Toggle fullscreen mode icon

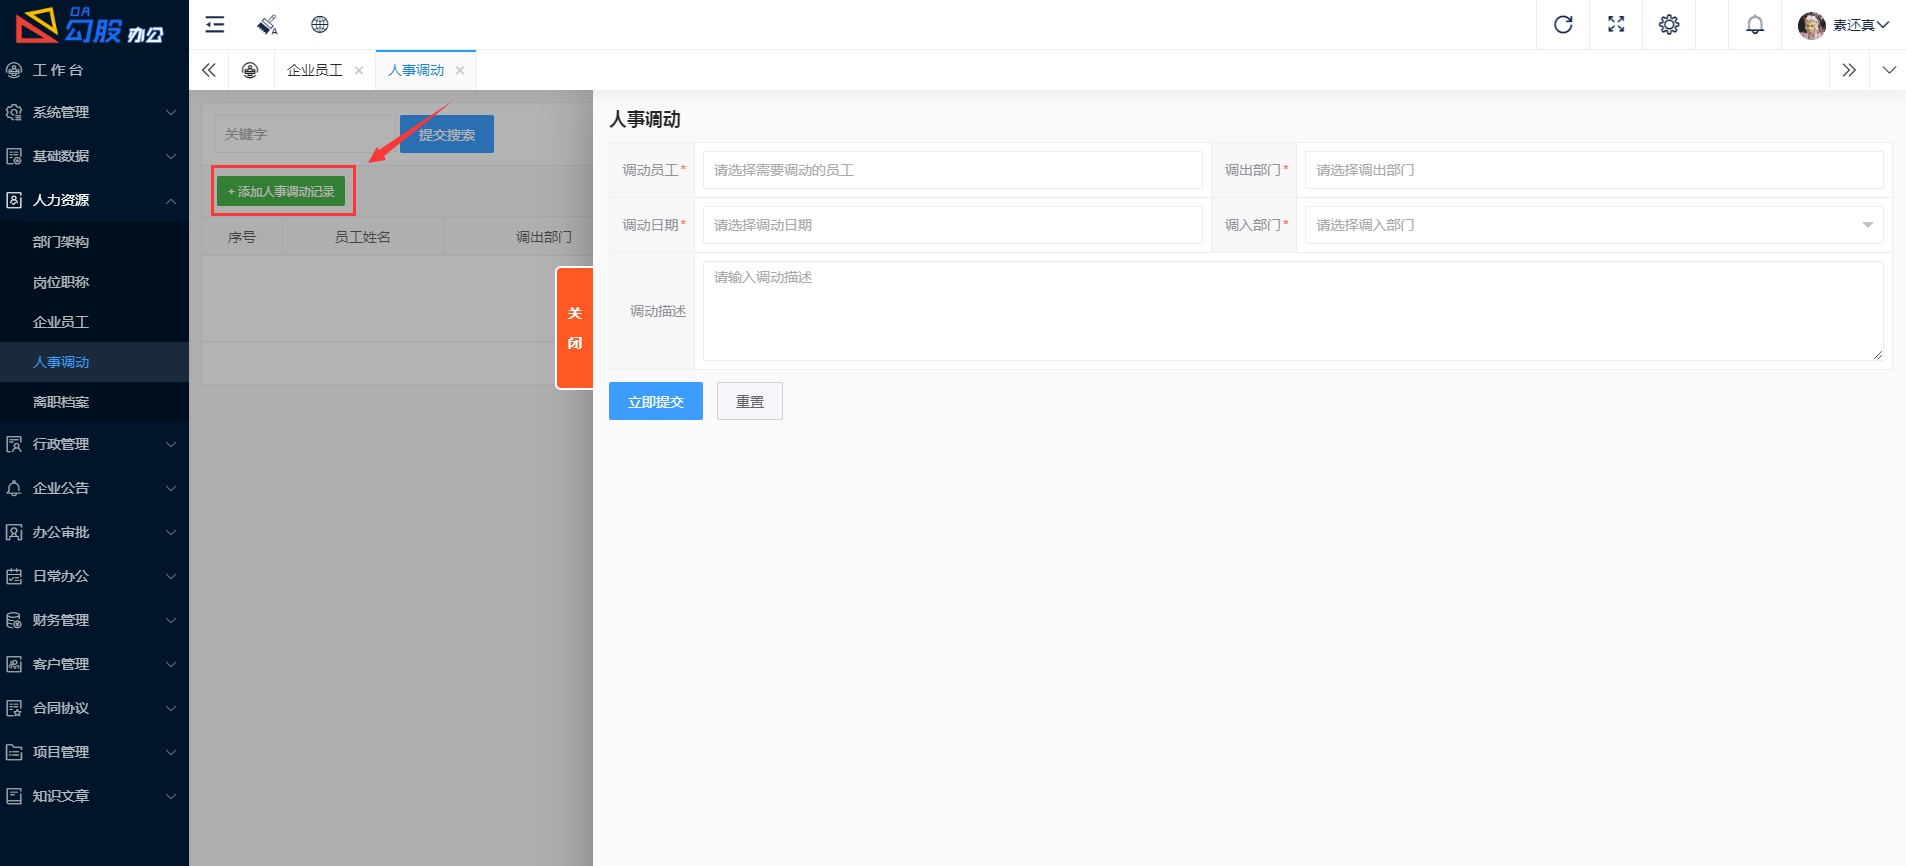click(1616, 25)
